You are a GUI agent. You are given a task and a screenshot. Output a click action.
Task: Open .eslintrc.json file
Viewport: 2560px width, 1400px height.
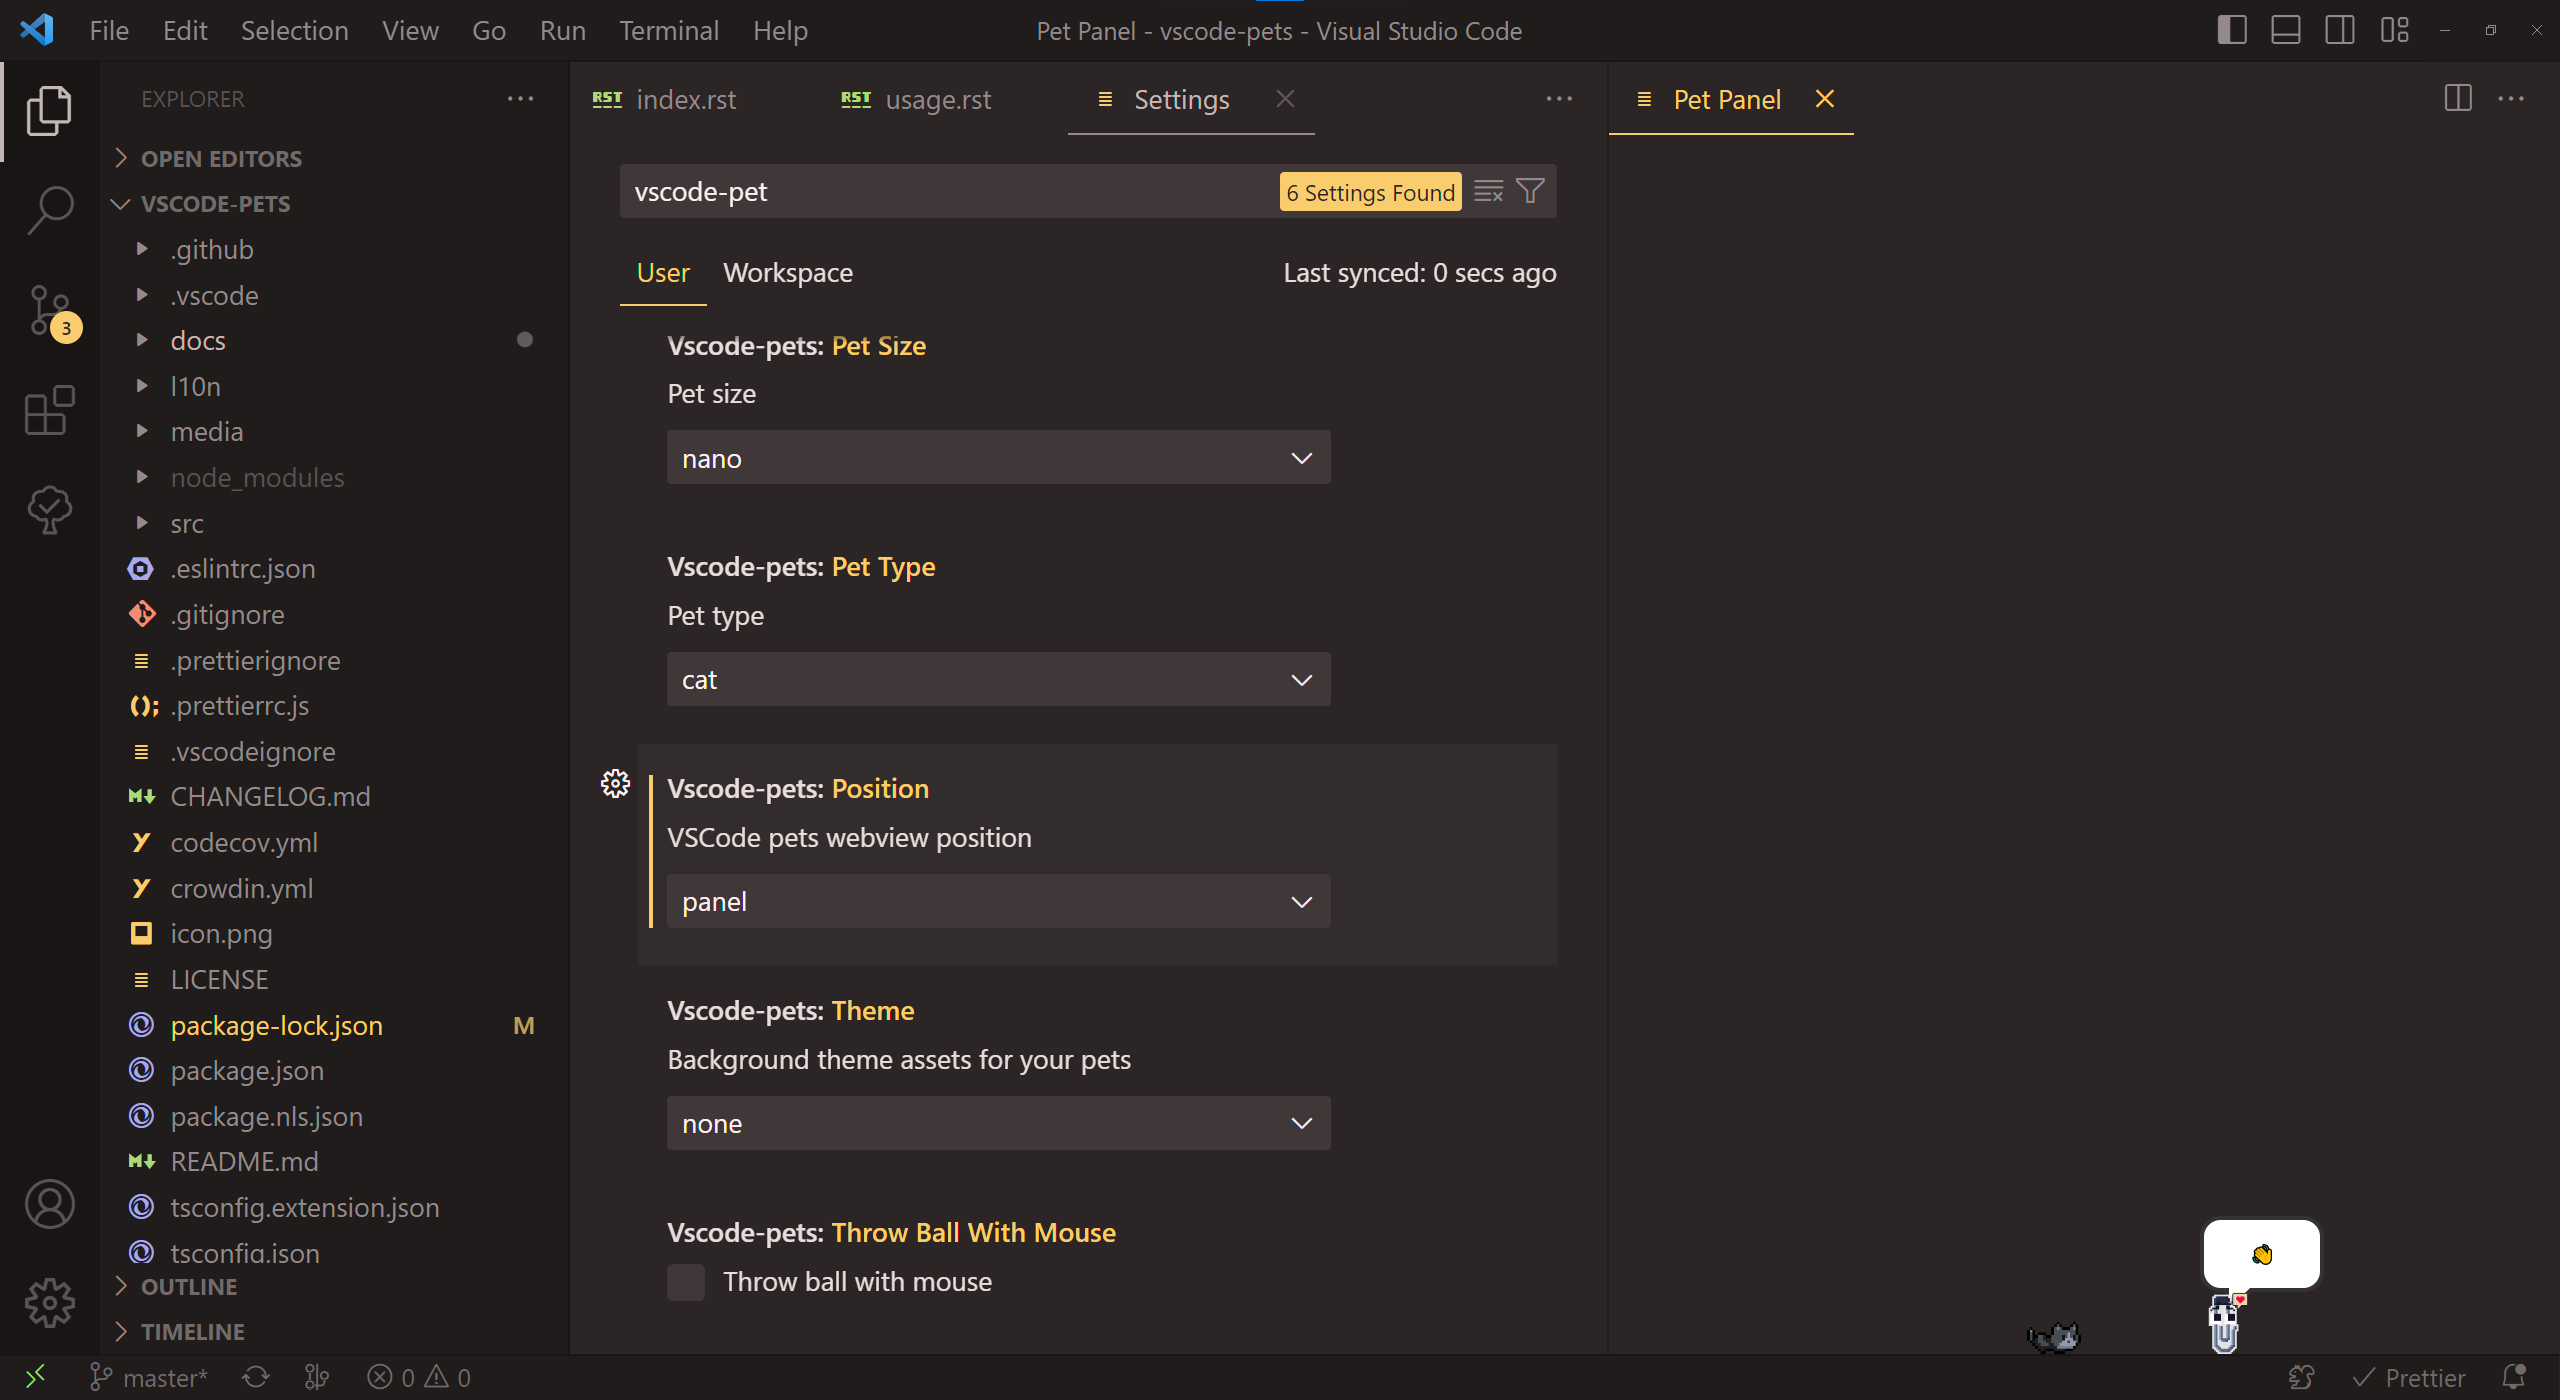point(334,569)
